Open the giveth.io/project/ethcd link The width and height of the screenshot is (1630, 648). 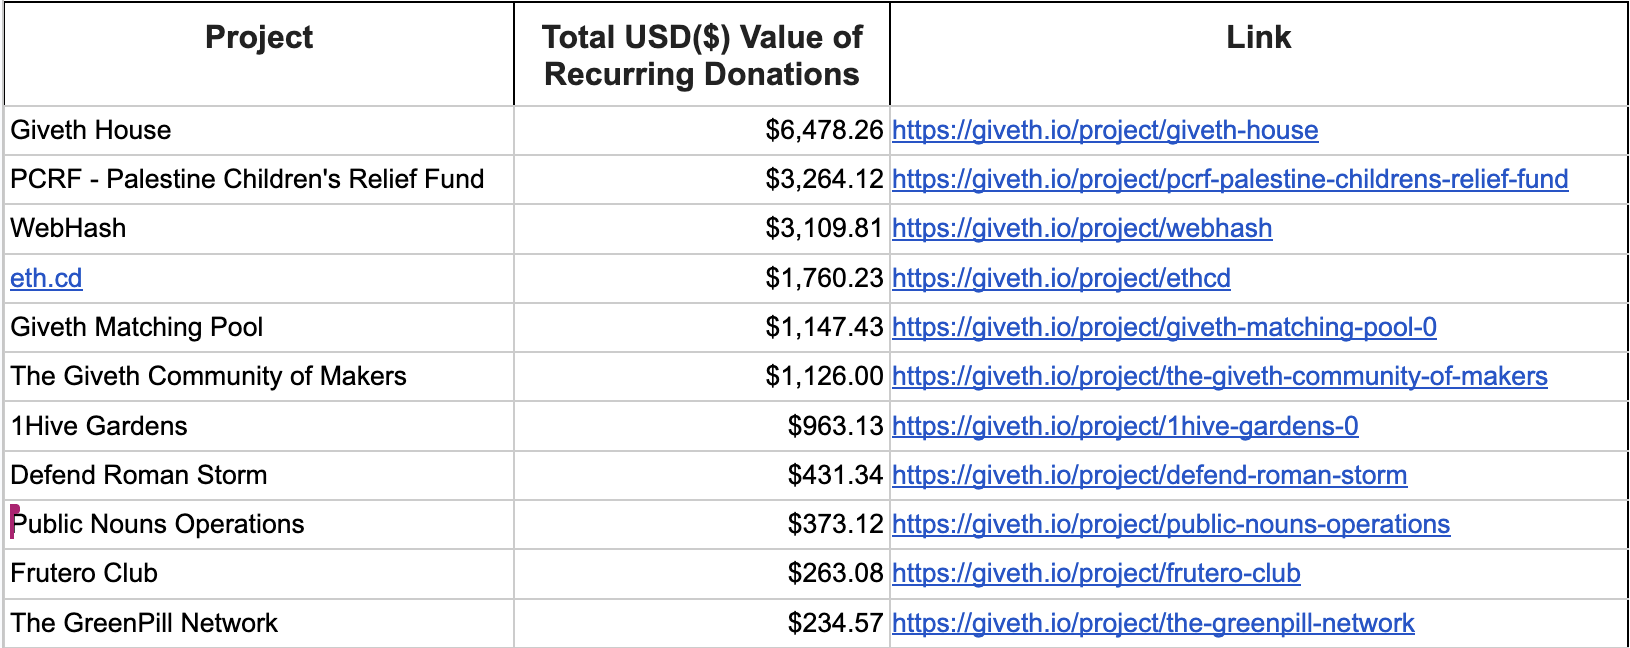click(1060, 278)
